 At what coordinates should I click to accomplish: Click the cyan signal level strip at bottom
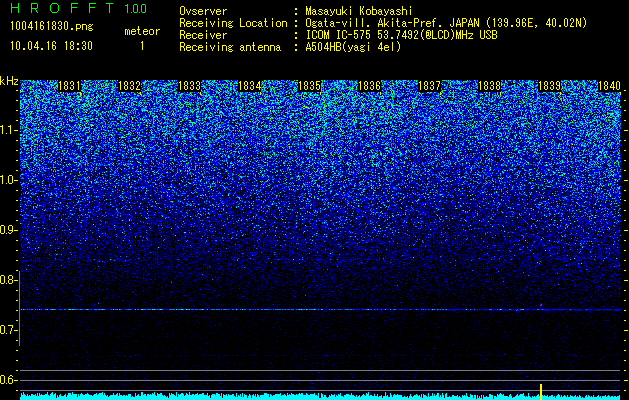(321, 396)
